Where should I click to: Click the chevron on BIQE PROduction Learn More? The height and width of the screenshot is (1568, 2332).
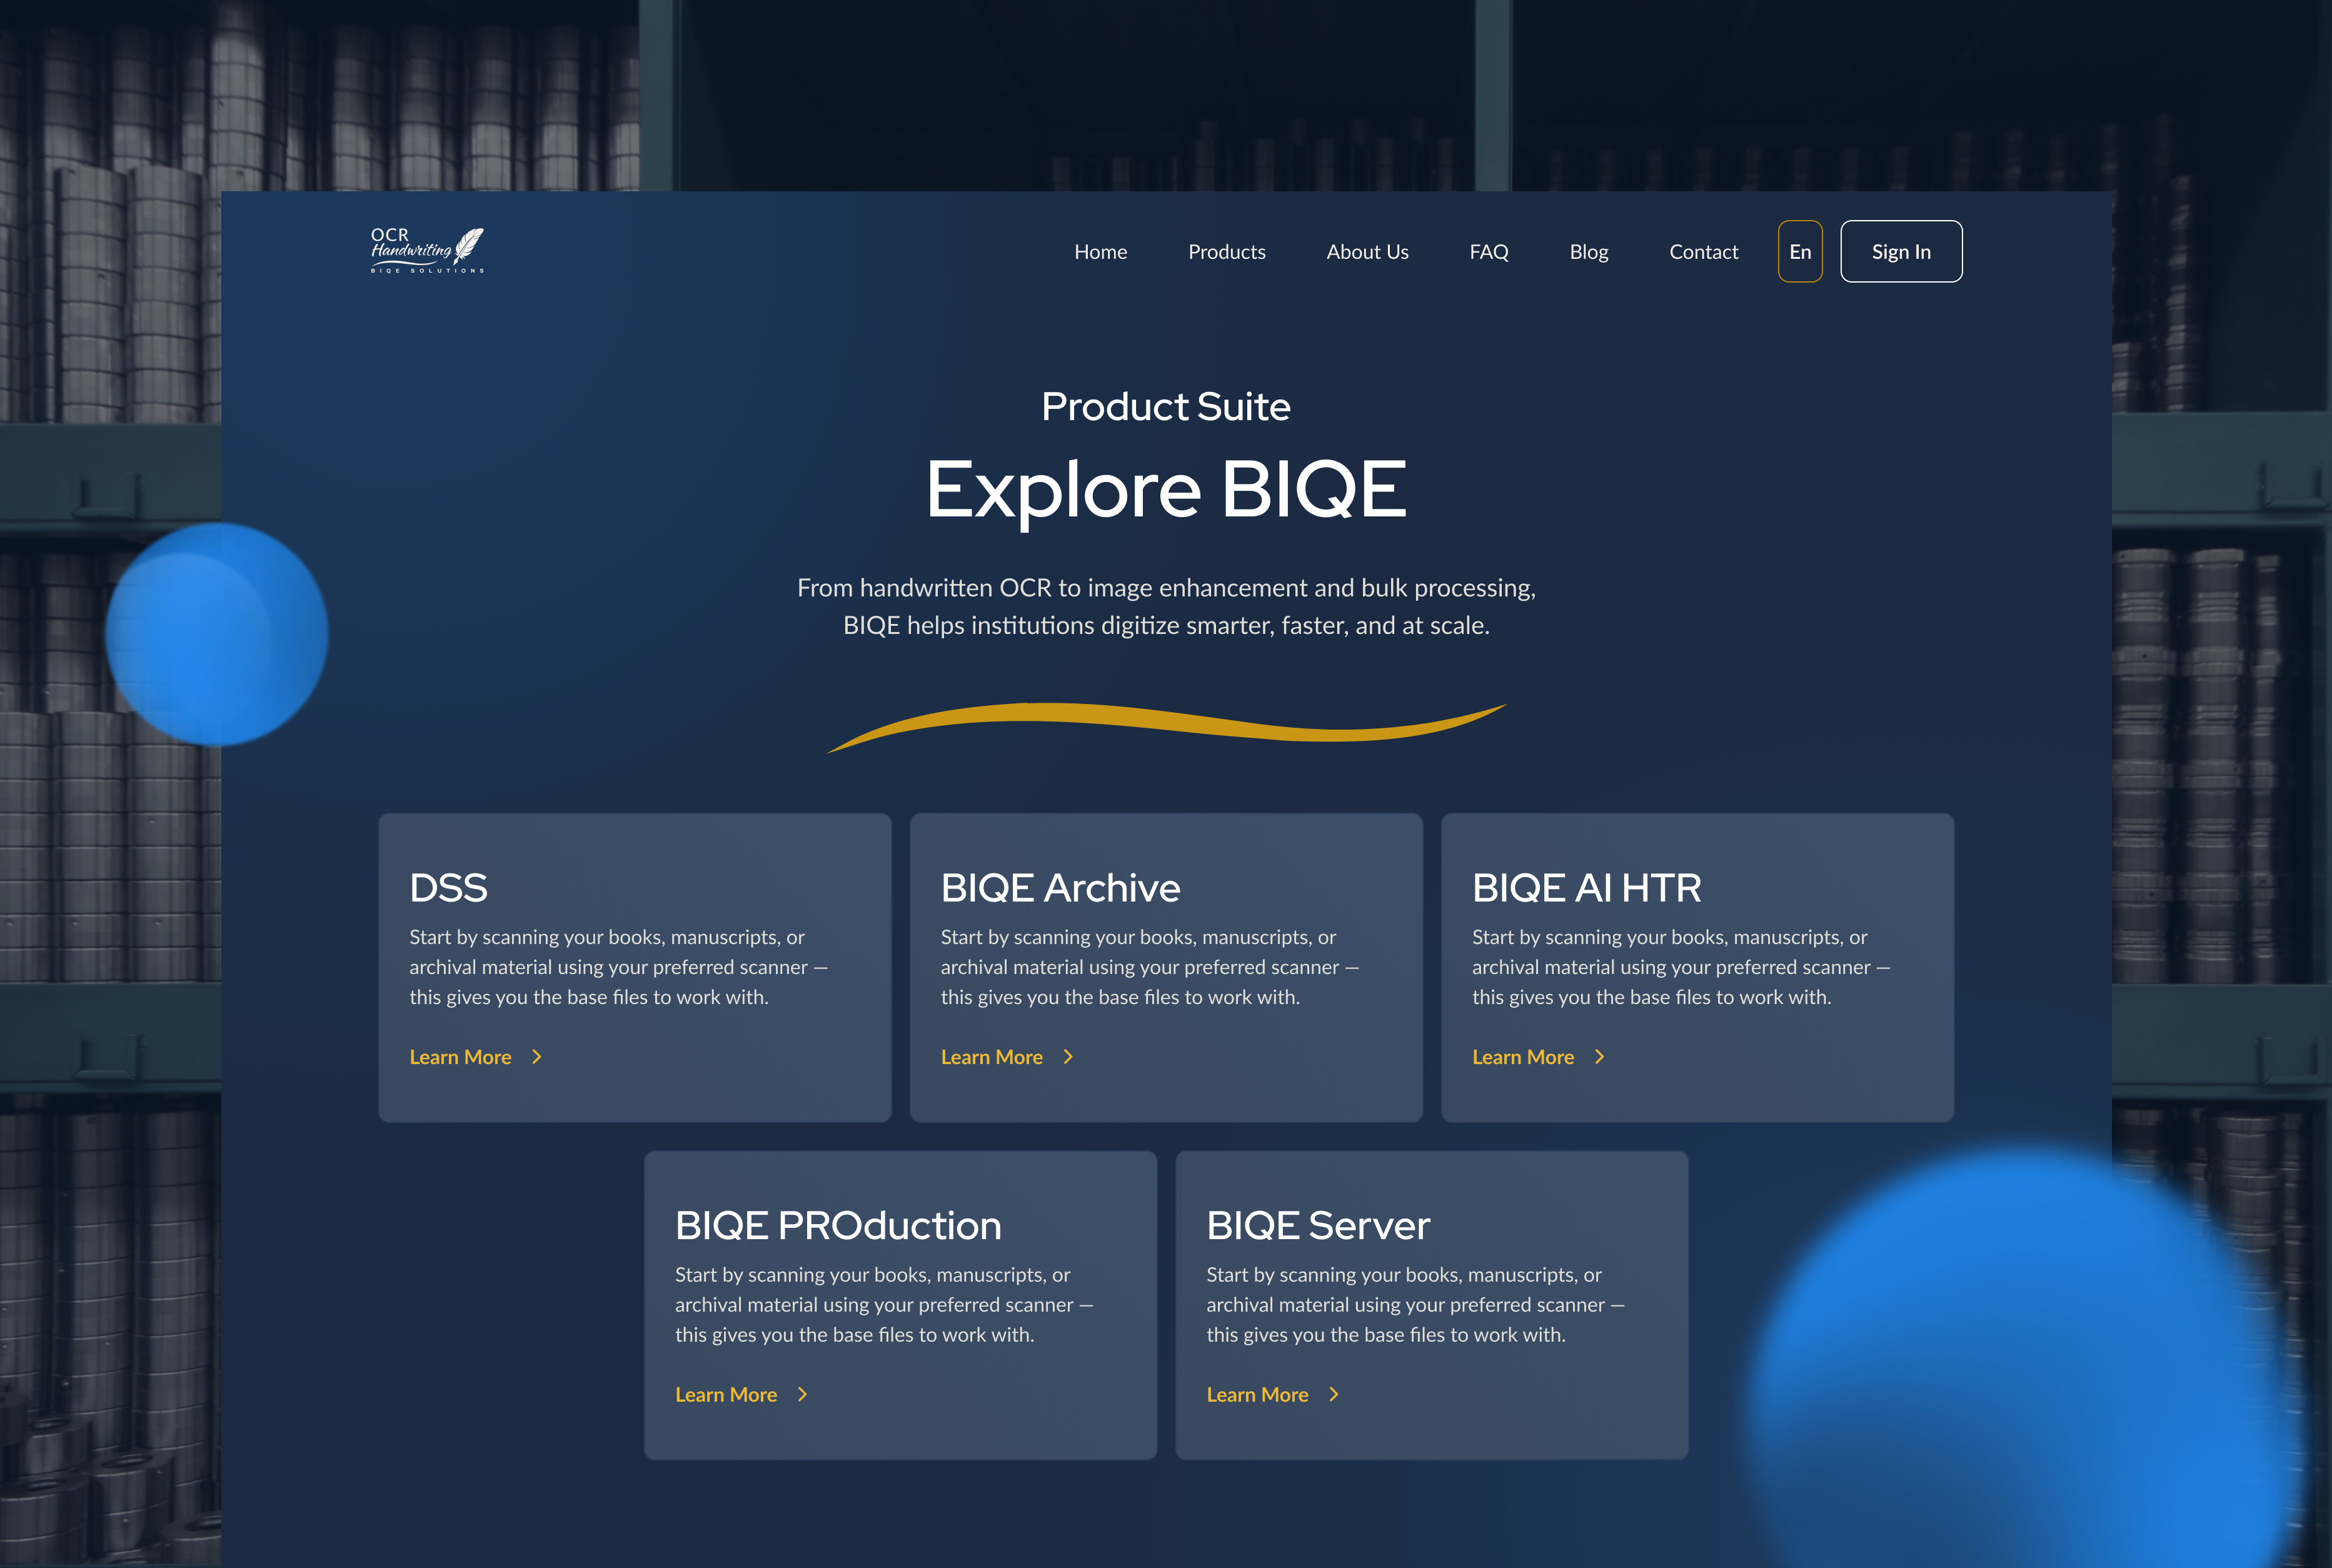coord(803,1394)
